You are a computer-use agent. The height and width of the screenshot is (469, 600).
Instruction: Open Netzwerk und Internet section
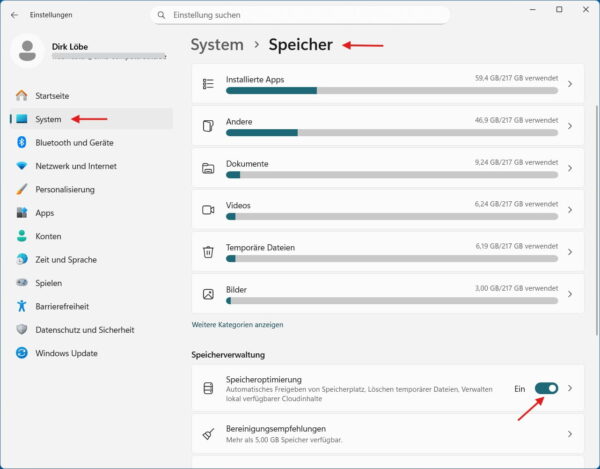pyautogui.click(x=91, y=166)
